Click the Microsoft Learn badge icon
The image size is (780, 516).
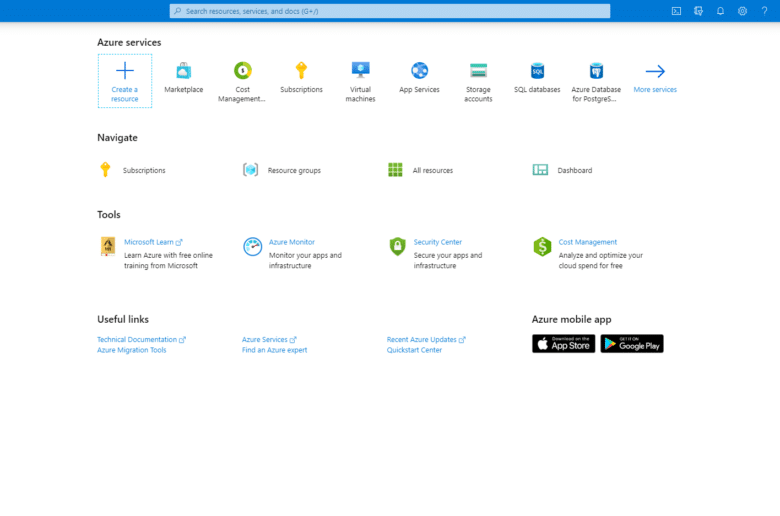pos(108,246)
